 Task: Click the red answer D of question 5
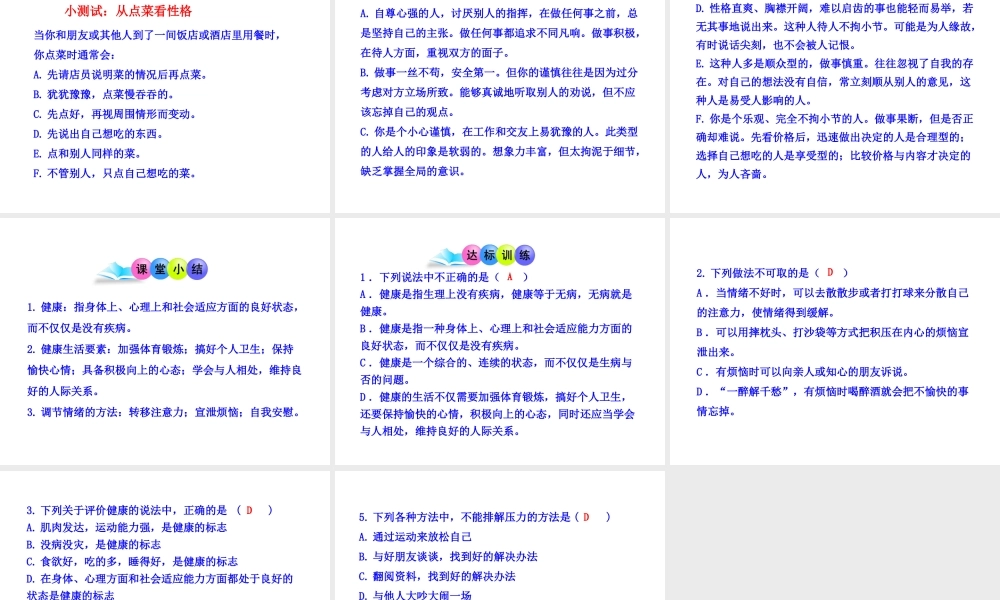coord(586,517)
